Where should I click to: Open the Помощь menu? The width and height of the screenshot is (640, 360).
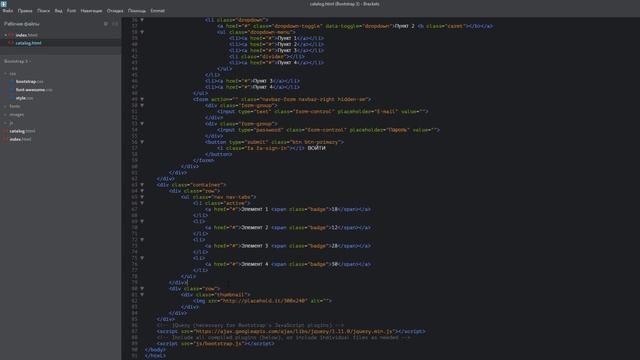click(137, 11)
